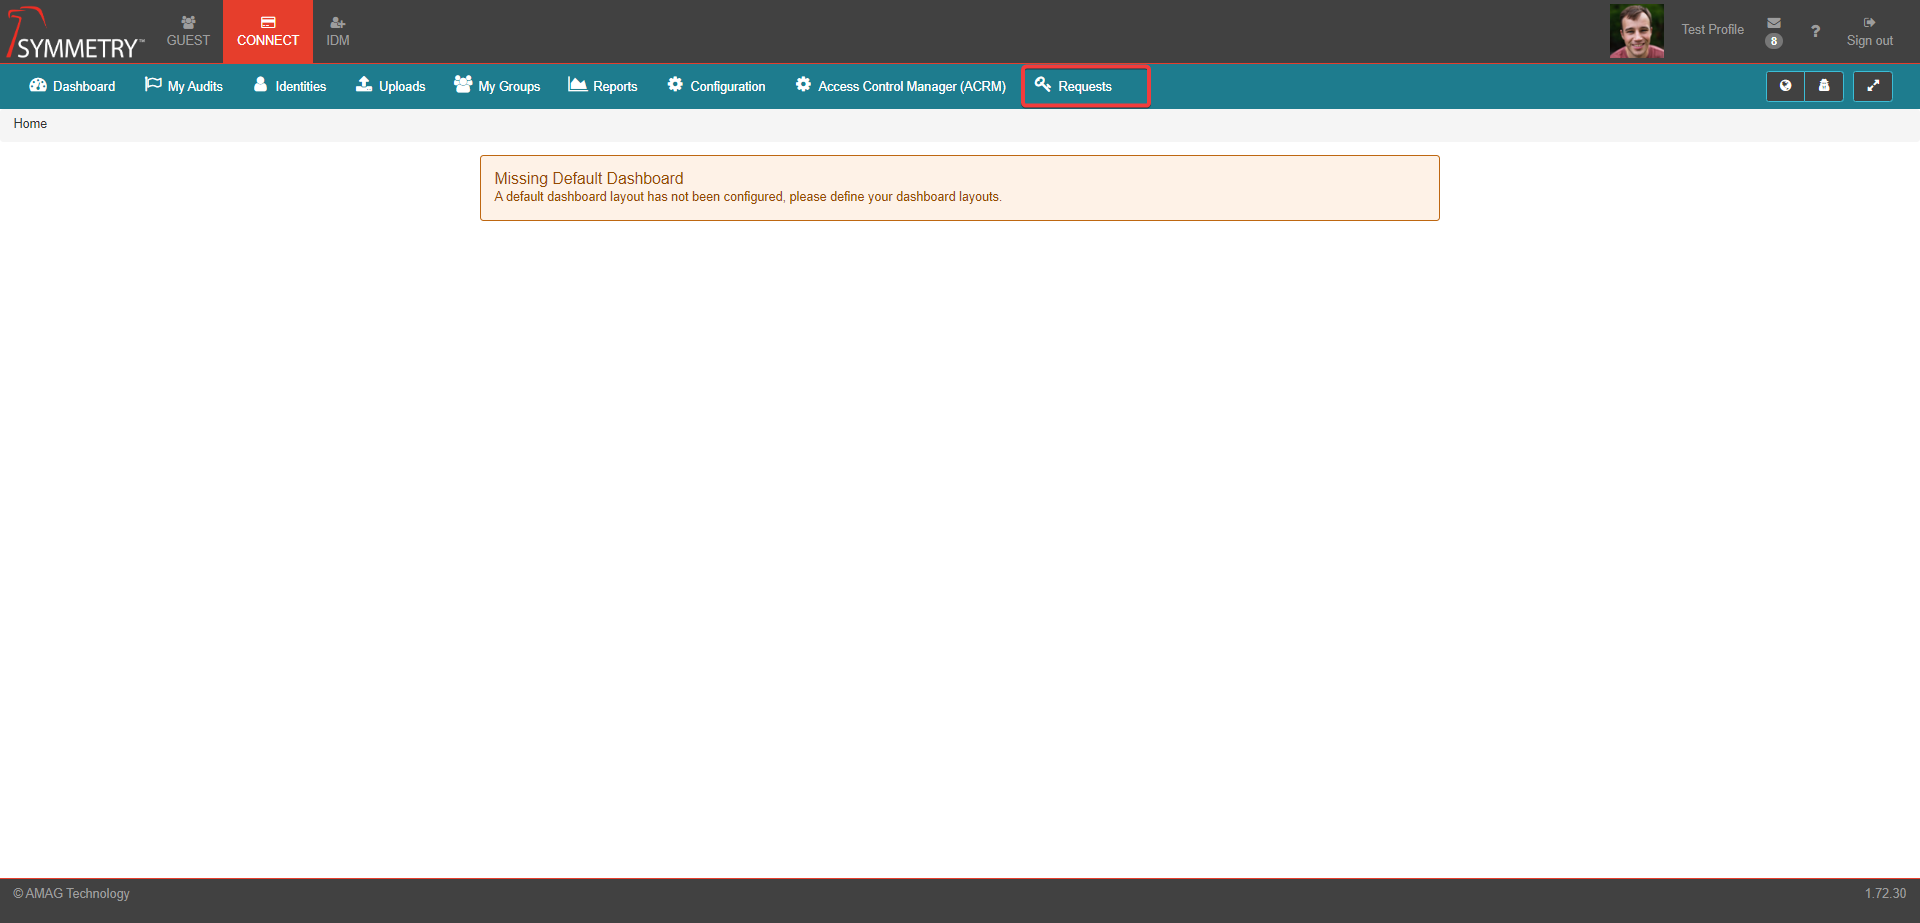Open the Configuration menu
1920x923 pixels.
click(717, 86)
